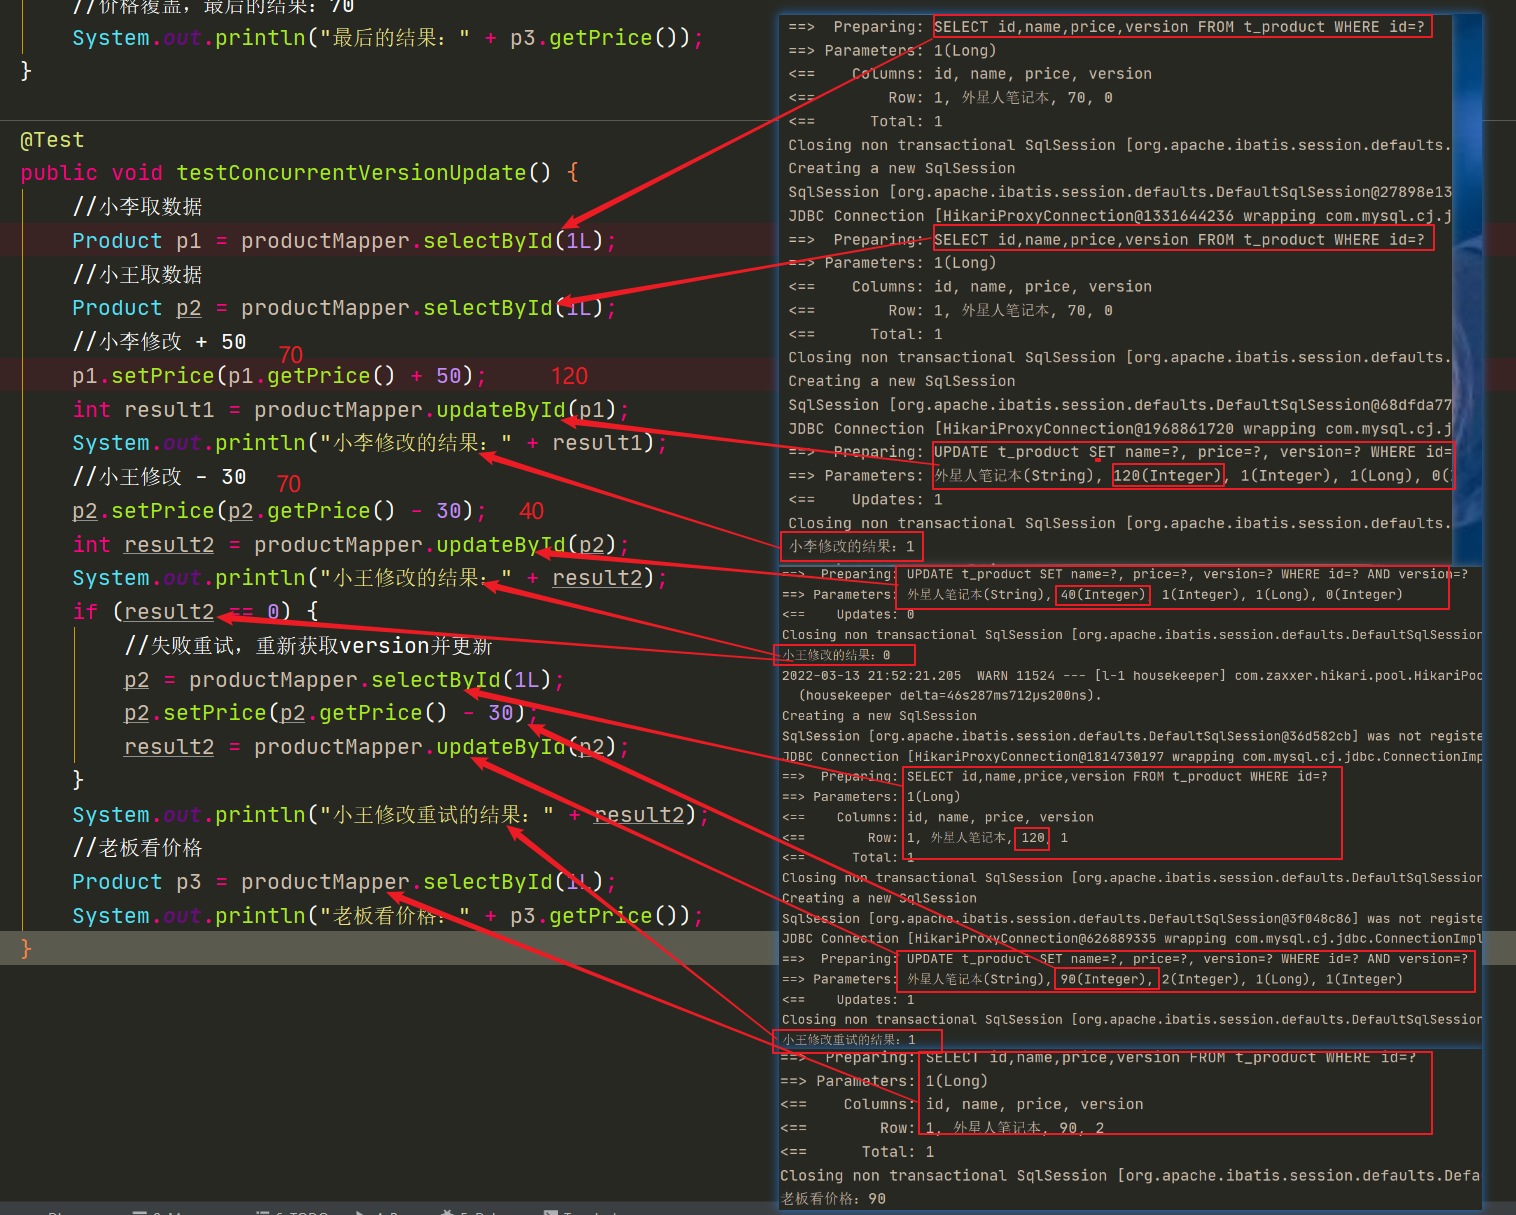Click the SqlSession line containing @36d582cb
This screenshot has height=1215, width=1516.
click(x=1132, y=736)
